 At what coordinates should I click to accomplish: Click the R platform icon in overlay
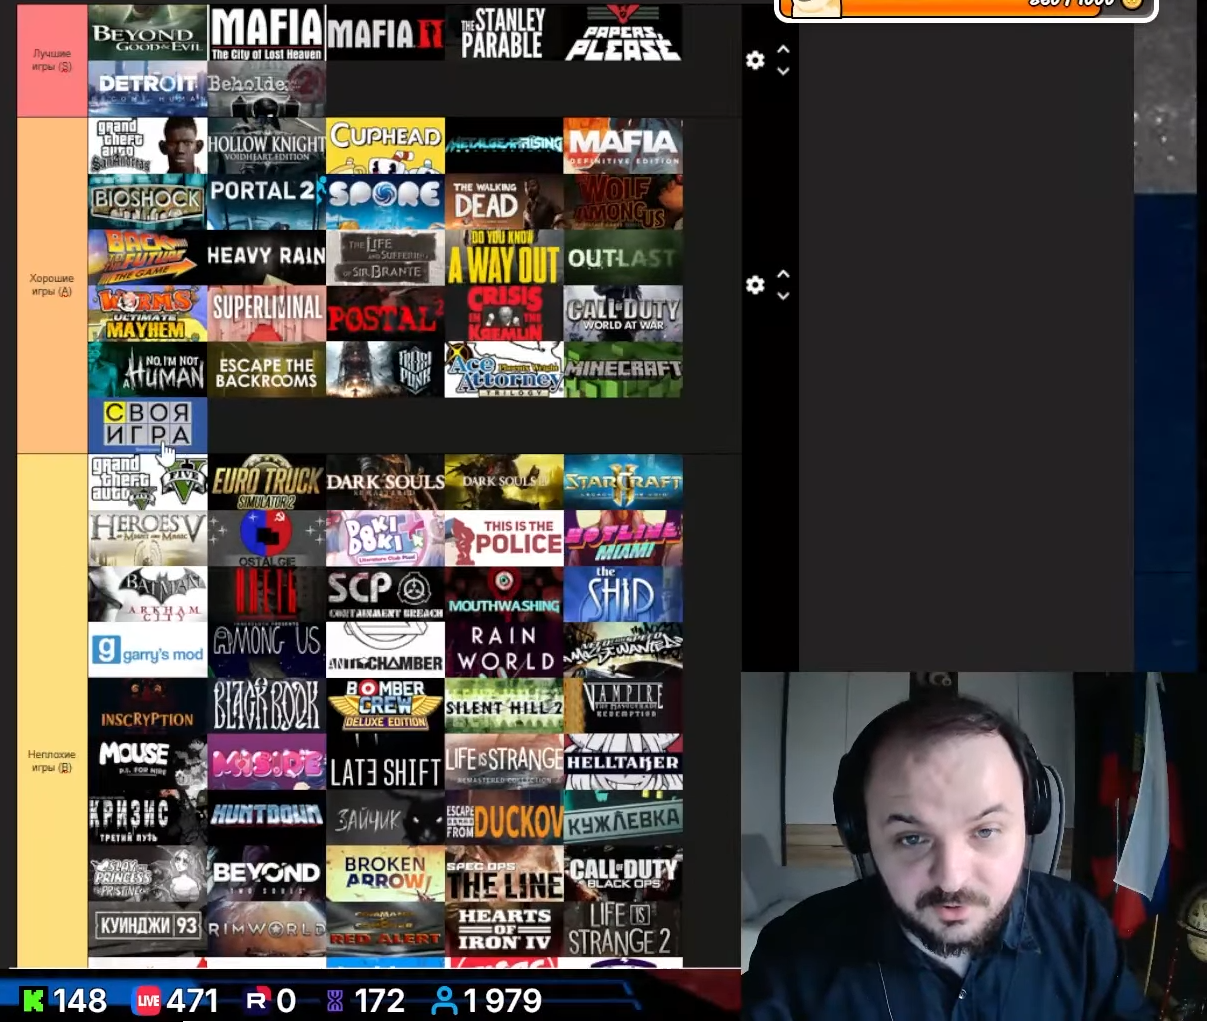pyautogui.click(x=258, y=1000)
